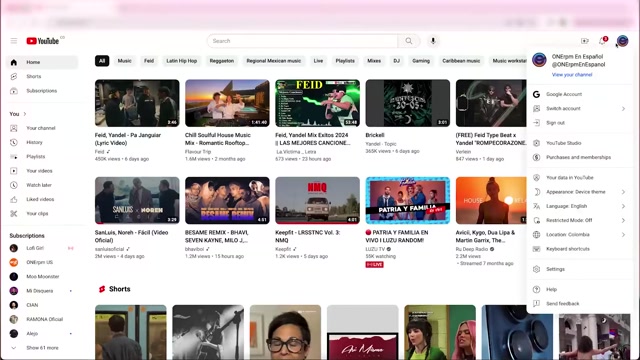Select Regional Mexican music chip

(x=273, y=61)
